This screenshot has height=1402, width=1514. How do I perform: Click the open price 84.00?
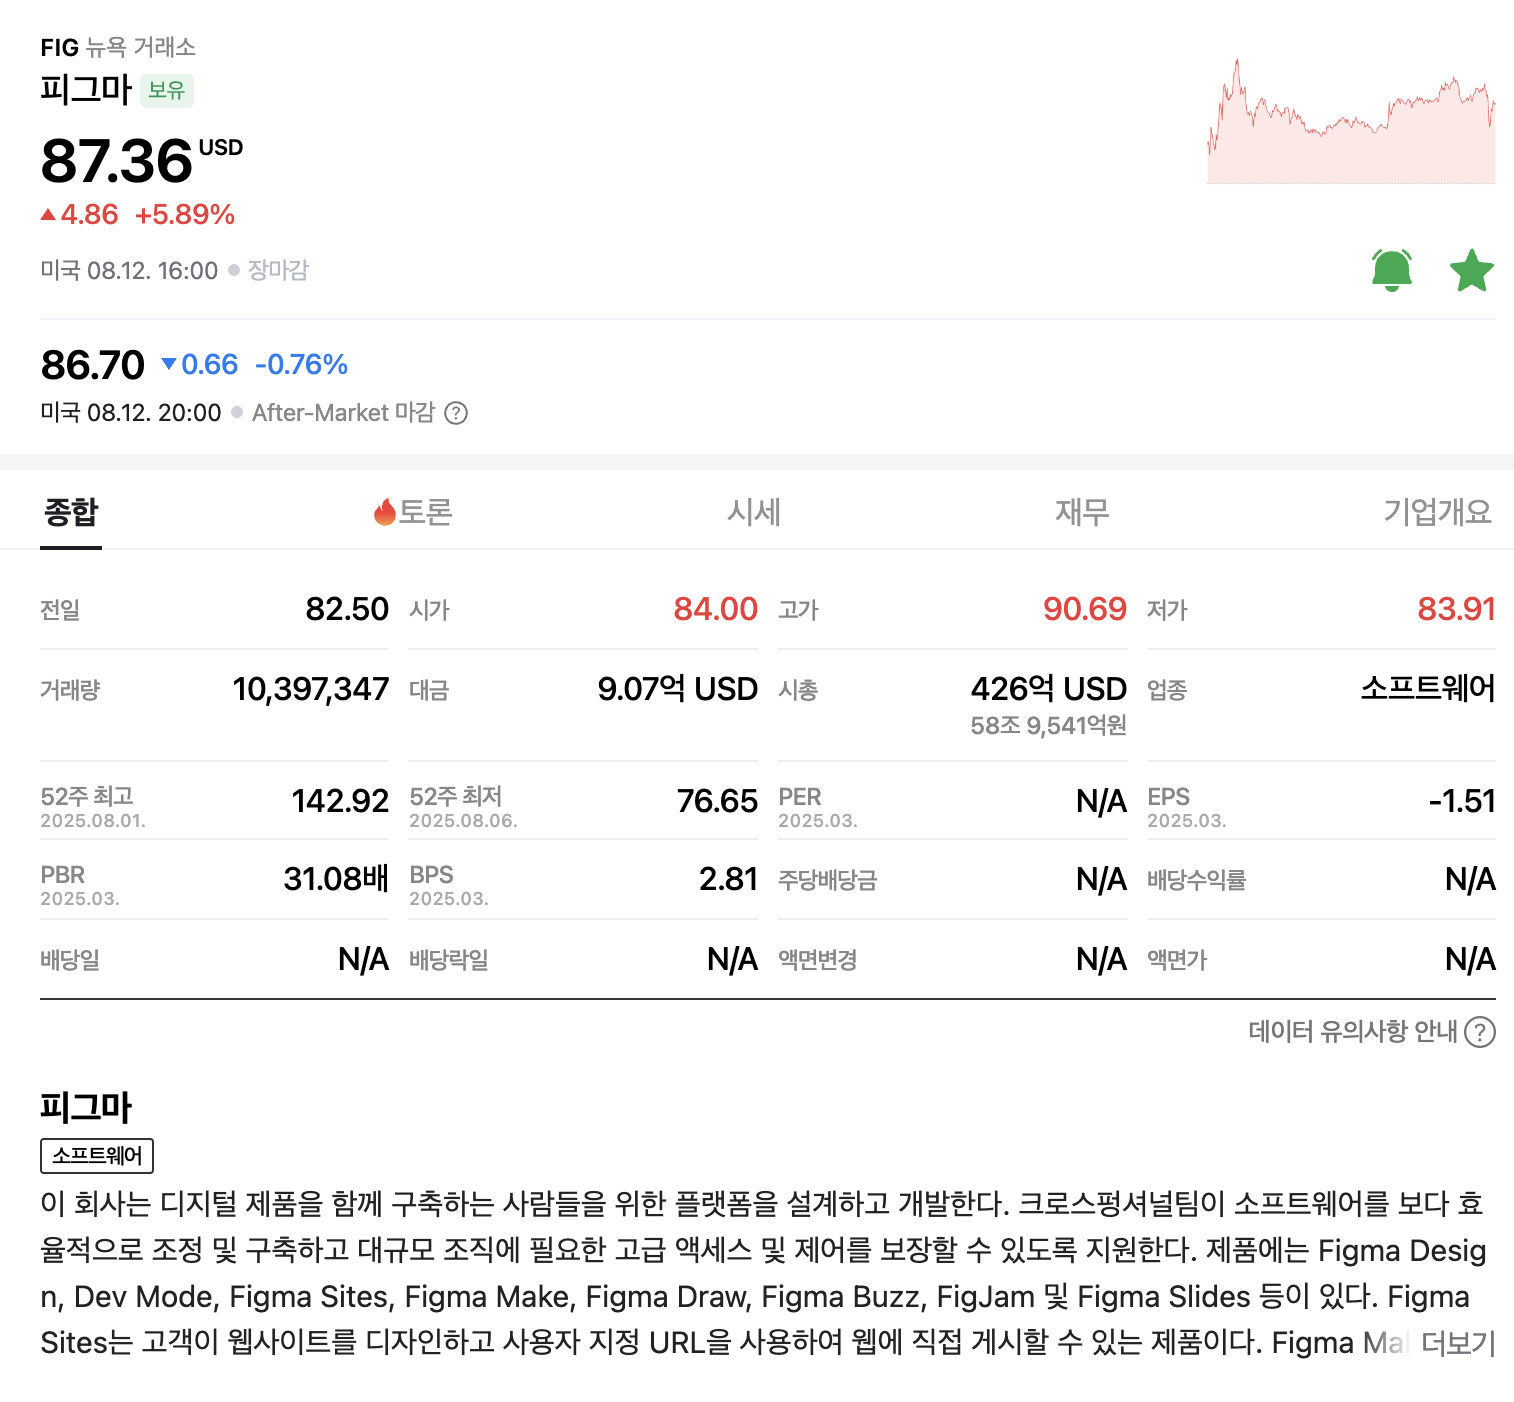coord(716,609)
